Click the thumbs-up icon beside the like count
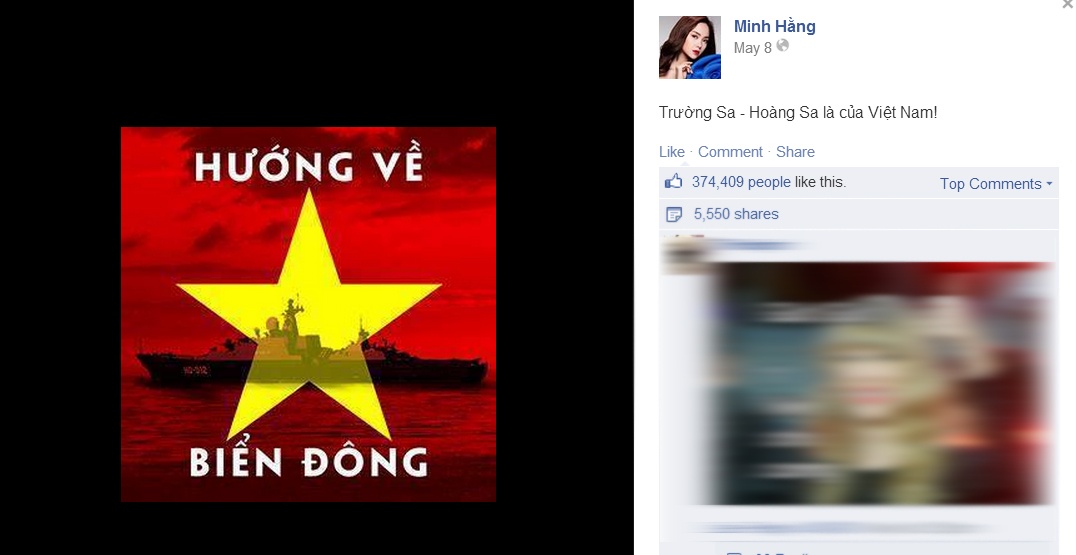This screenshot has width=1076, height=555. click(673, 182)
